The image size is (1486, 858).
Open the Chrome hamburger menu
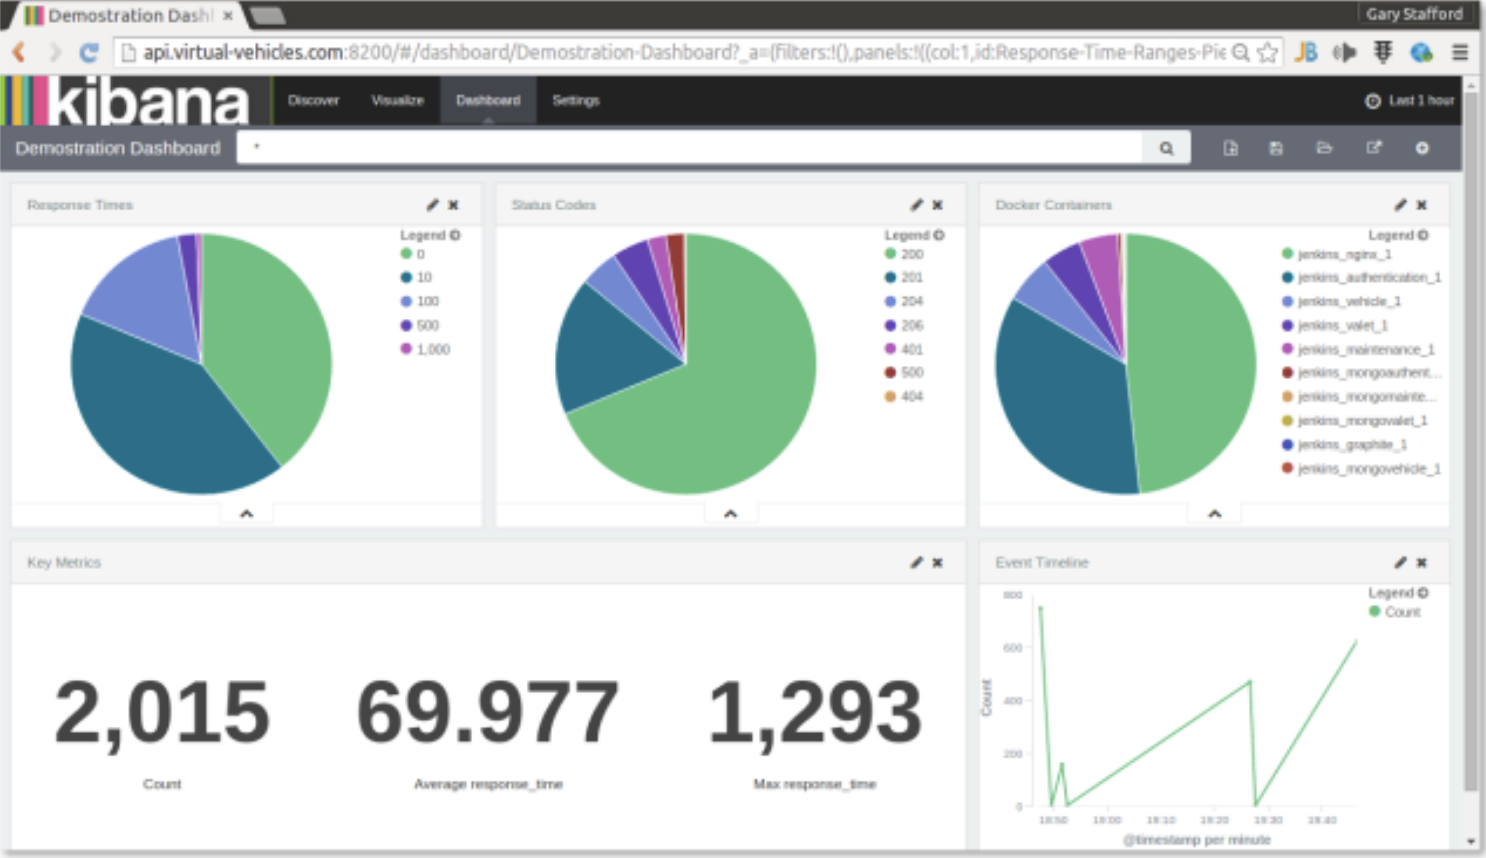tap(1460, 52)
